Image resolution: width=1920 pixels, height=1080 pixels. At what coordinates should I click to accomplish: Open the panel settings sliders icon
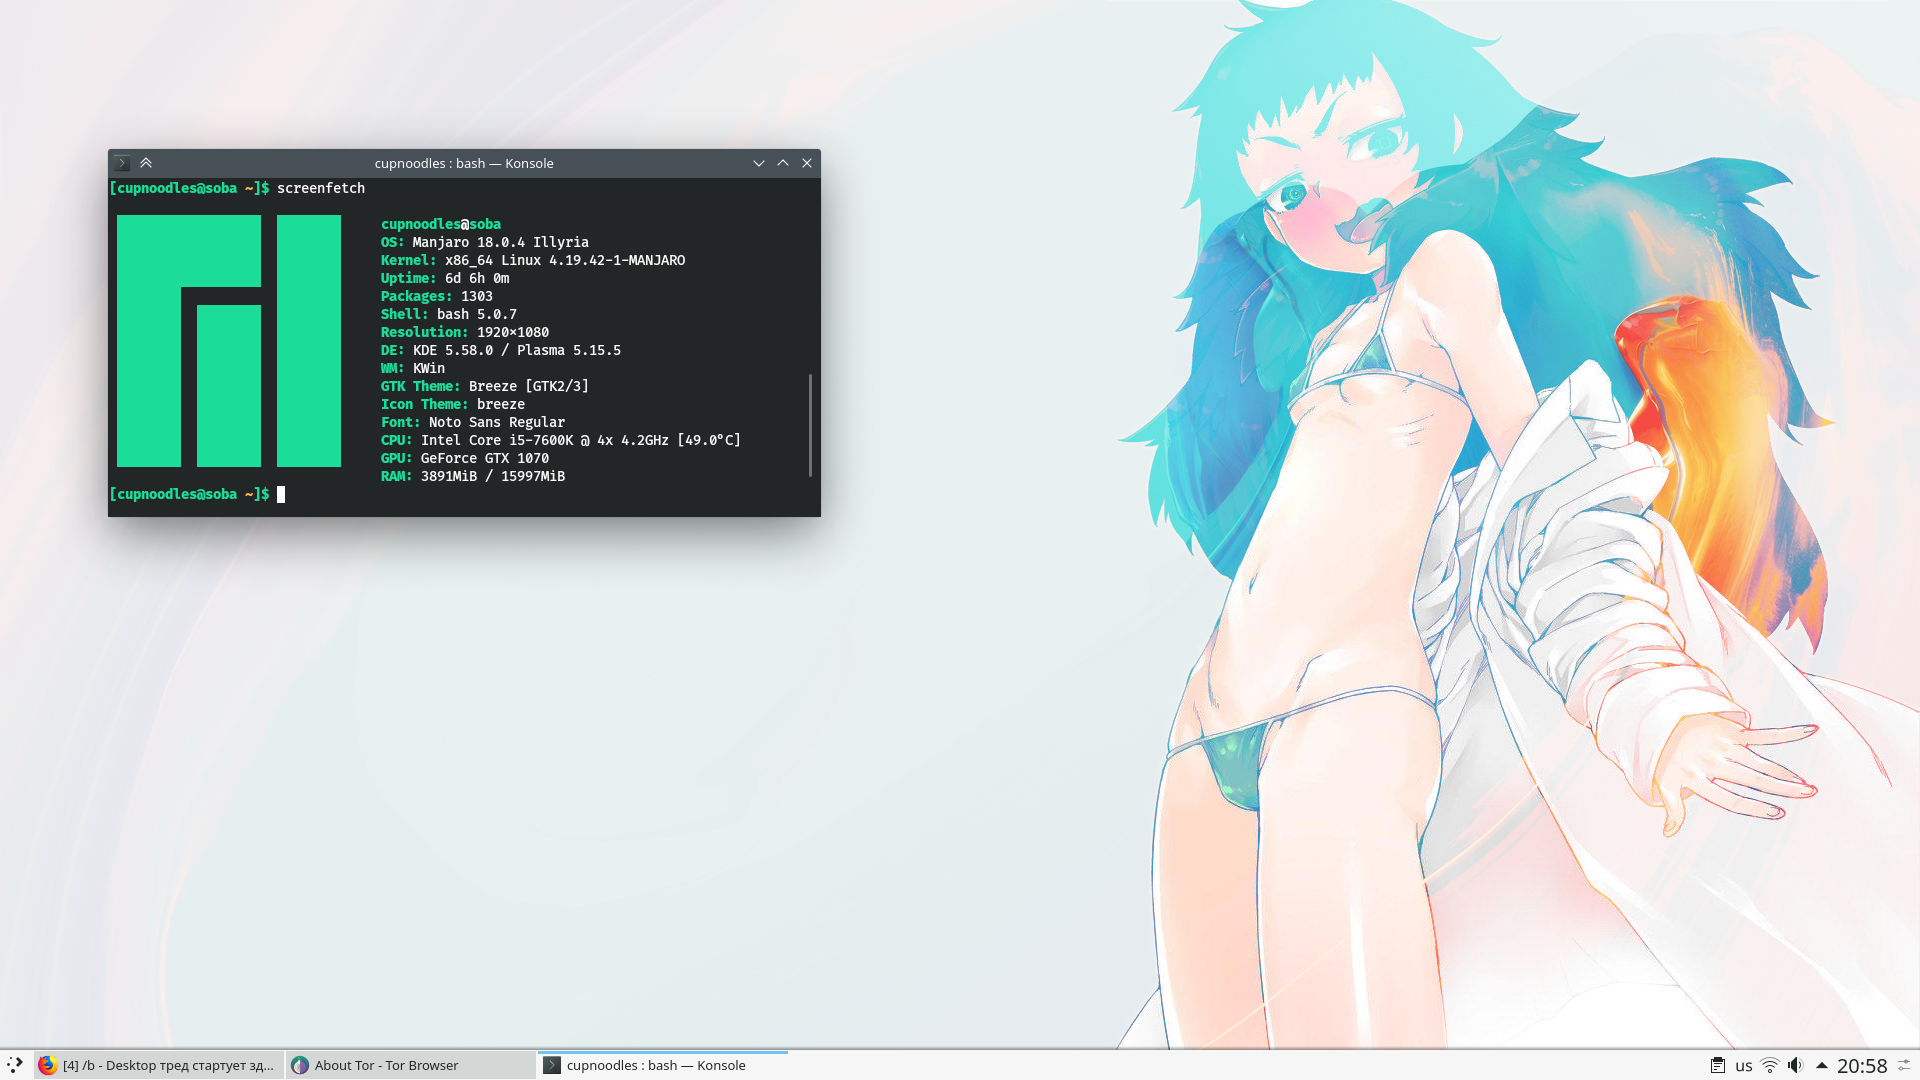[x=1905, y=1066]
